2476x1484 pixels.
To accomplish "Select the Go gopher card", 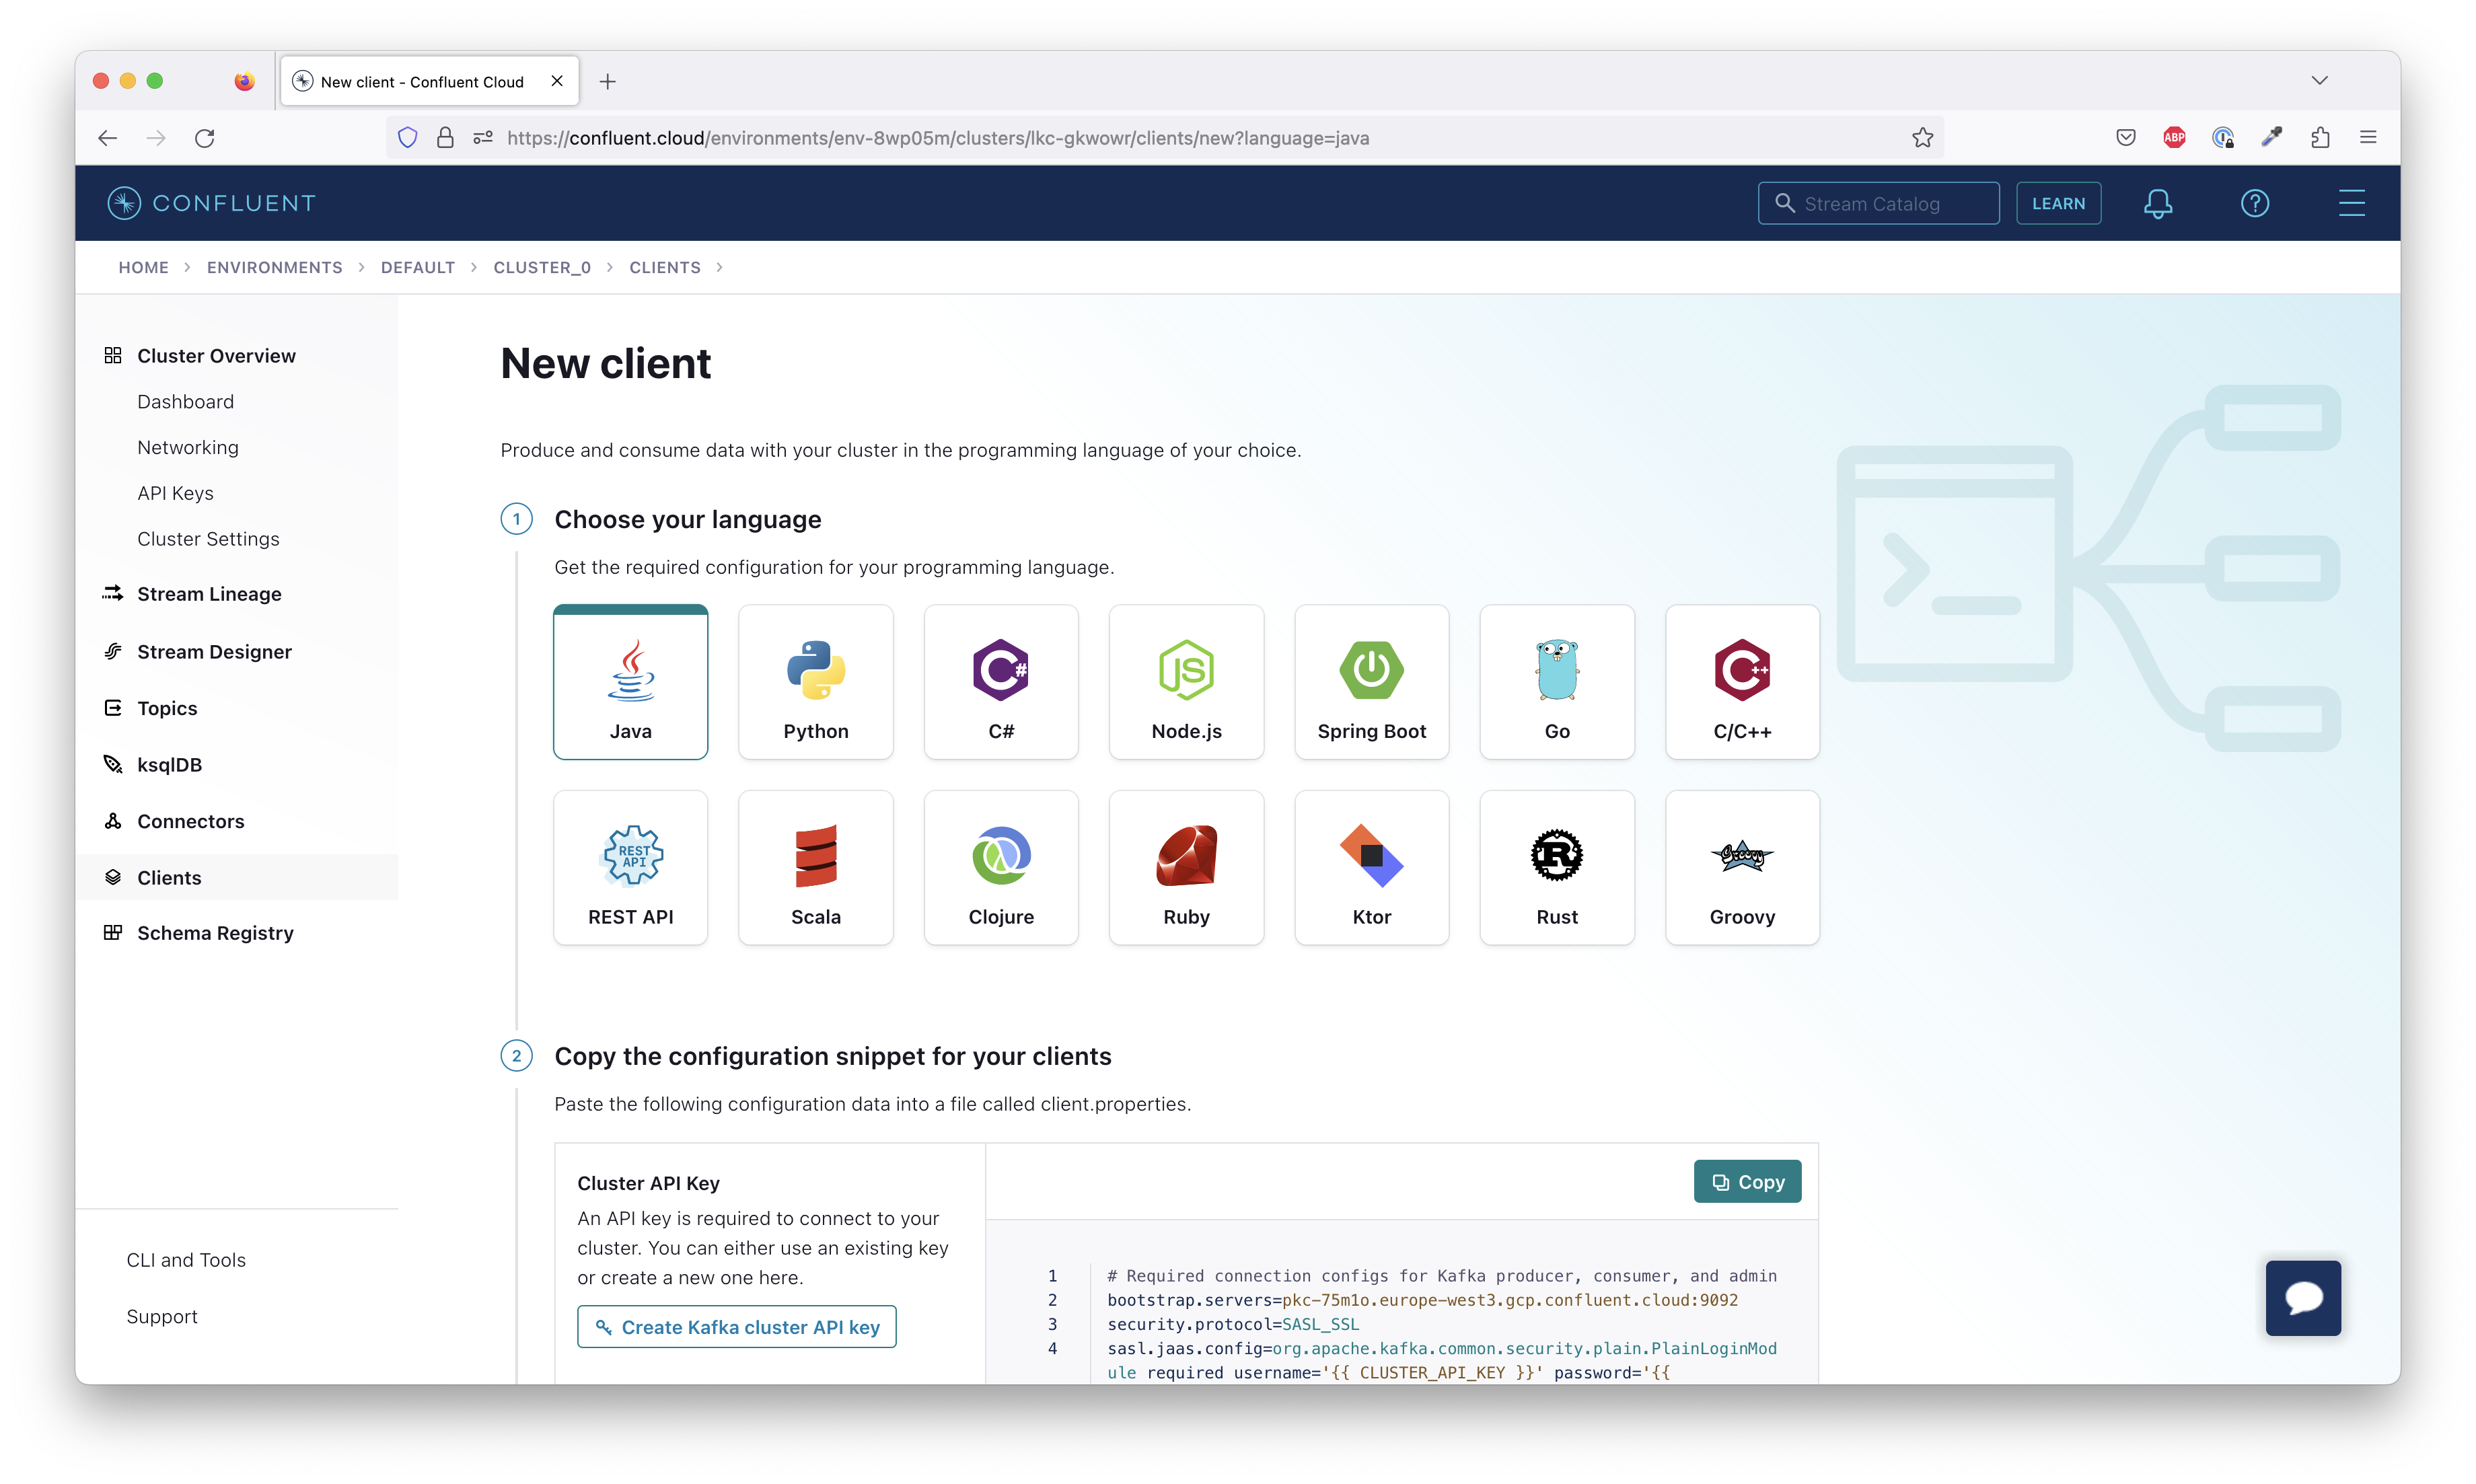I will [1557, 682].
